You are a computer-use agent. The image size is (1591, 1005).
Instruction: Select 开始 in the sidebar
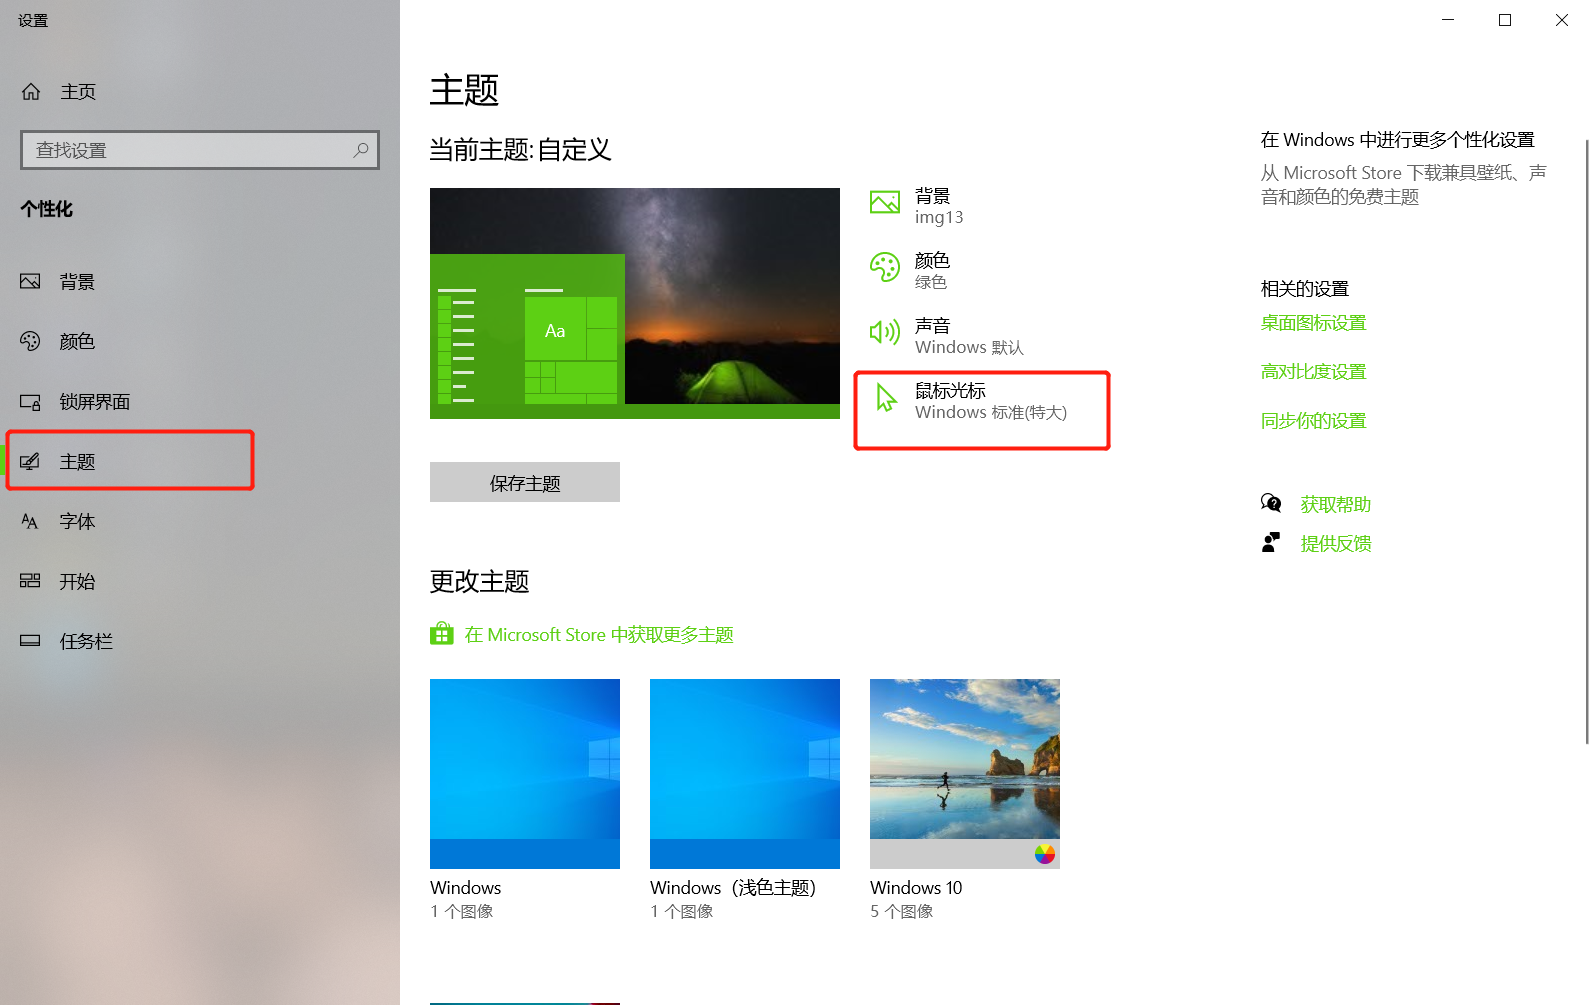(200, 581)
